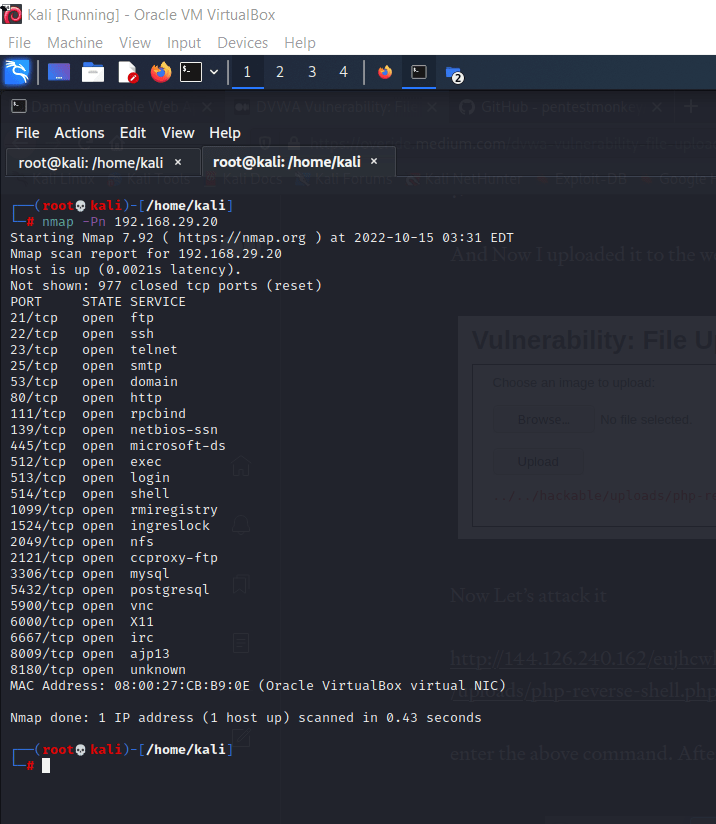Viewport: 716px width, 824px height.
Task: Click the '21/tcp open ftp' row
Action: pos(82,318)
